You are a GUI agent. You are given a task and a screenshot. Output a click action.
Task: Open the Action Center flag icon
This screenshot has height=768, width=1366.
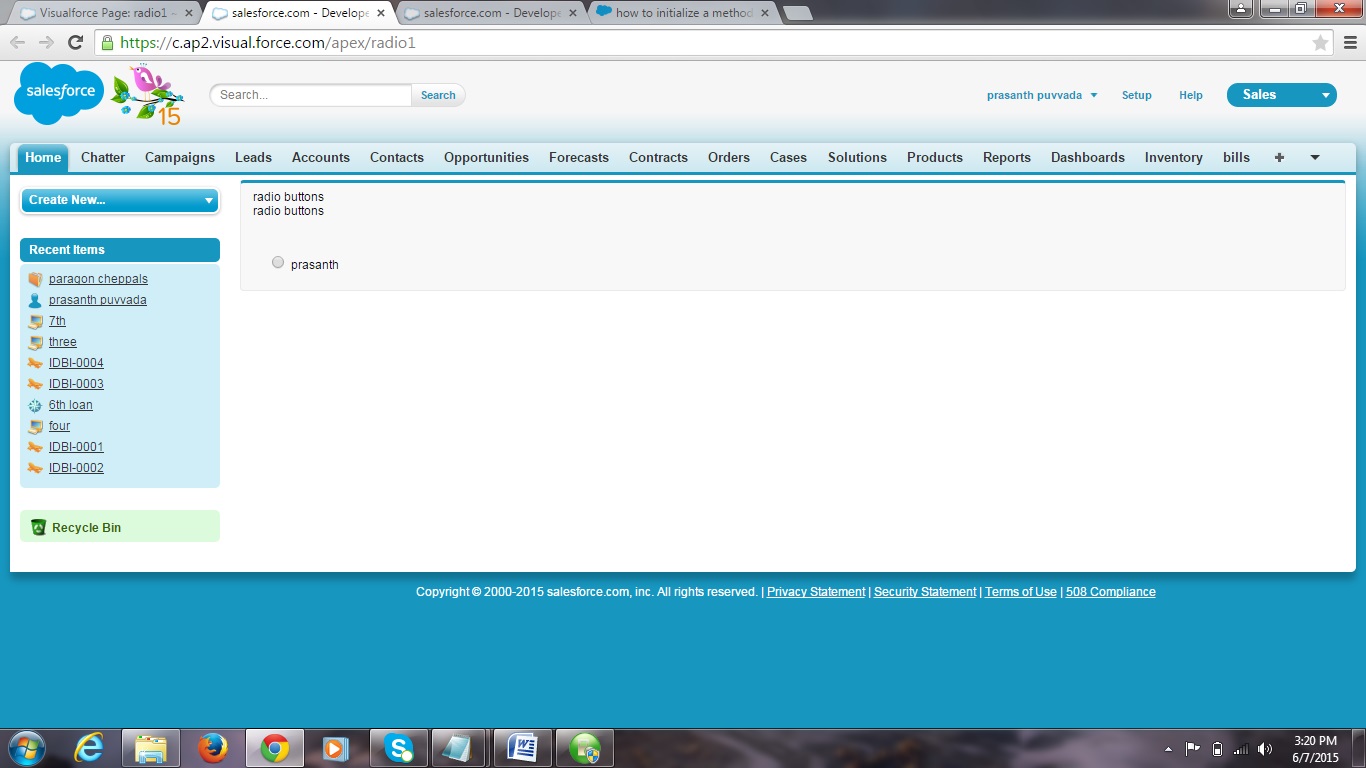1192,749
